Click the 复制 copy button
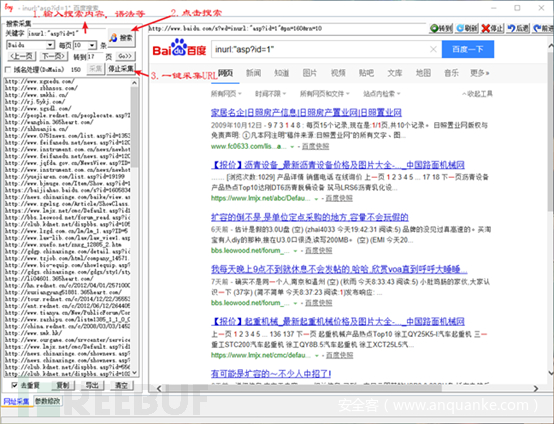The height and width of the screenshot is (424, 554). point(63,385)
